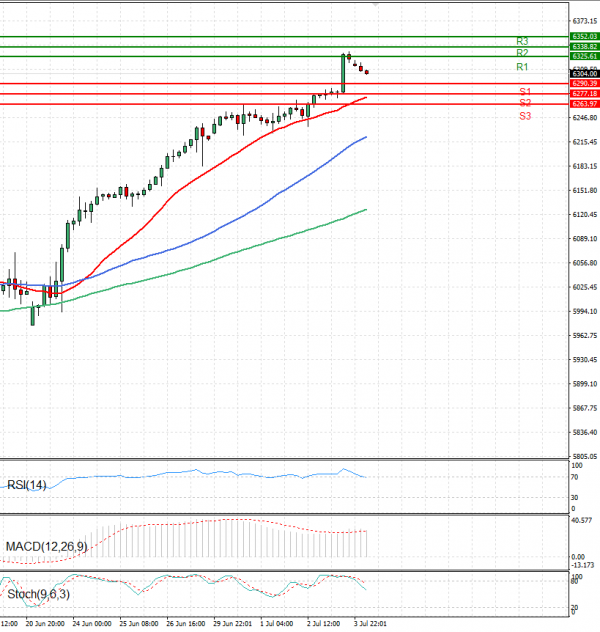Select the 6290.39 support price tag
Image resolution: width=600 pixels, height=632 pixels.
coord(585,83)
